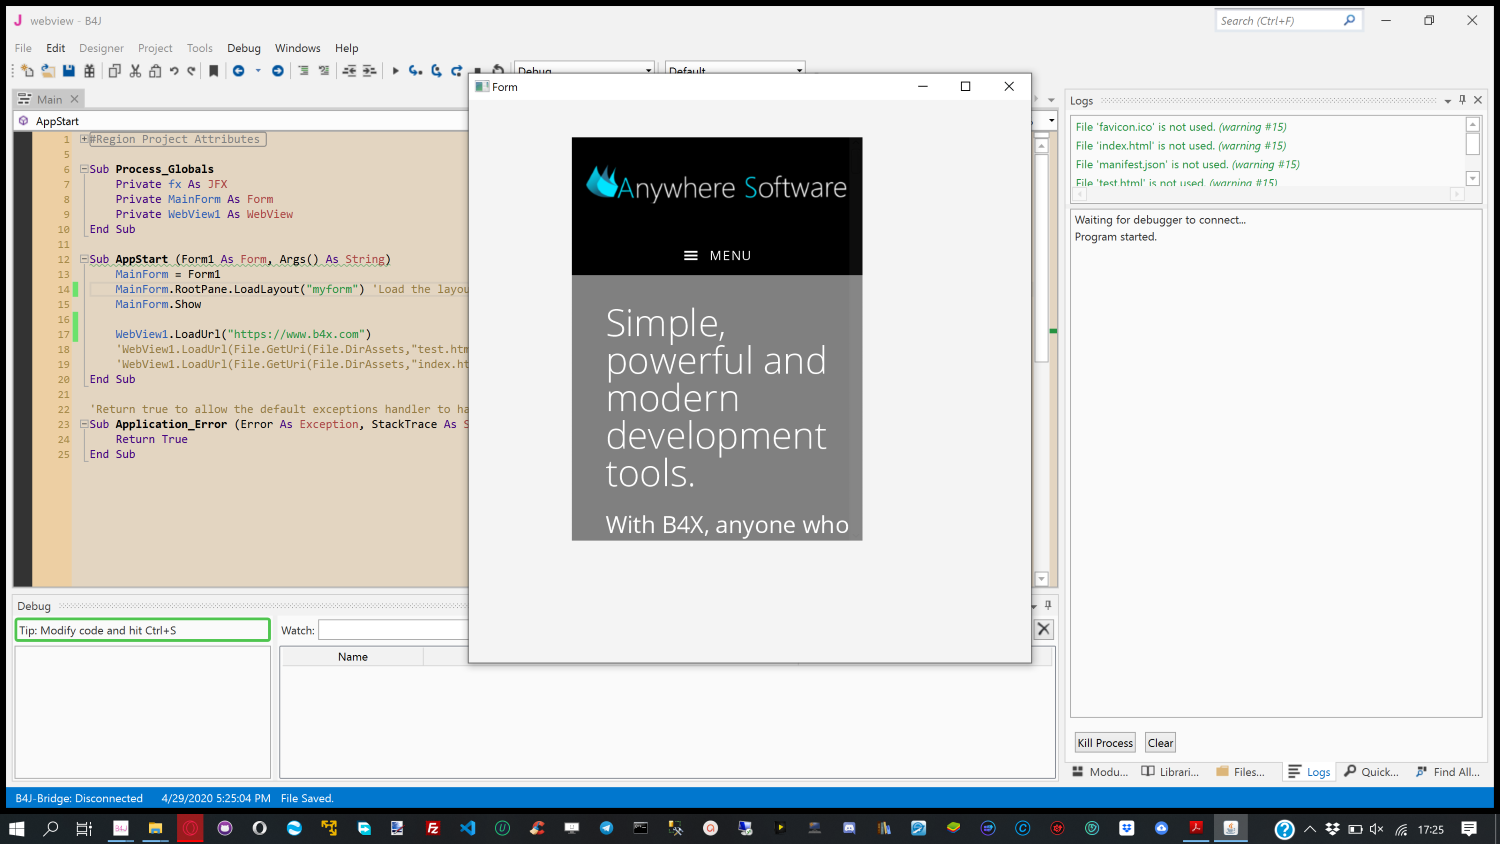Click the Navigate backward arrow icon
The width and height of the screenshot is (1500, 844).
(x=239, y=71)
